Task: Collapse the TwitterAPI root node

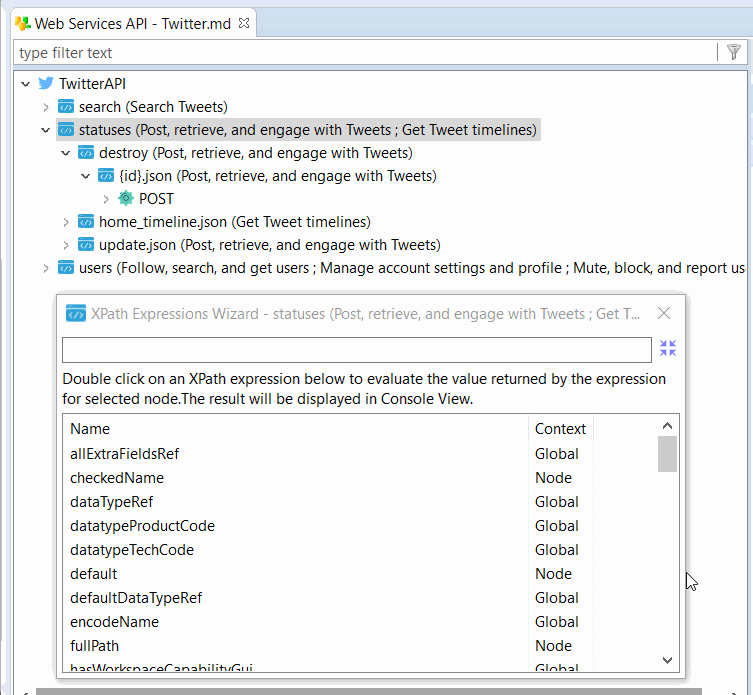Action: (26, 84)
